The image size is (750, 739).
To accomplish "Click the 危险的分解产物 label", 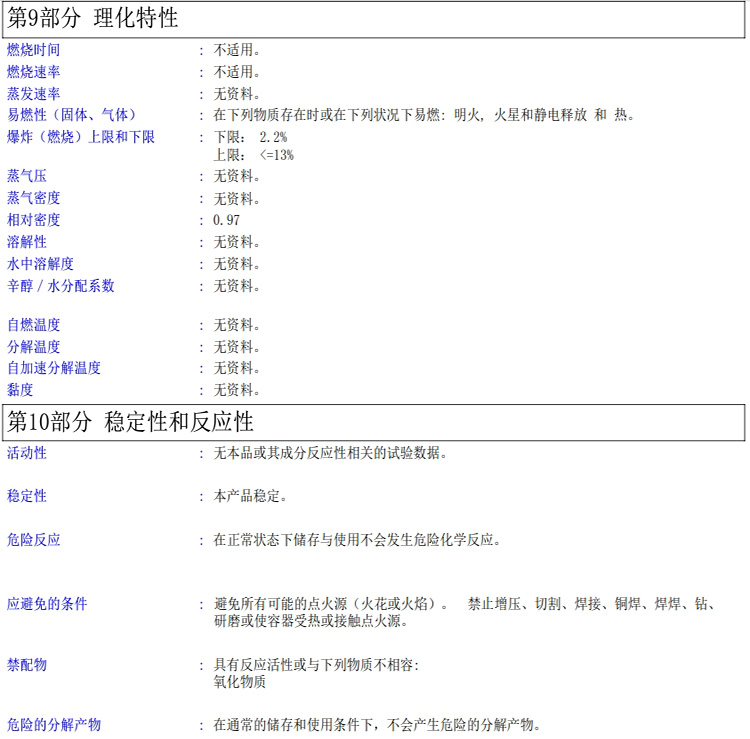I will pos(53,725).
